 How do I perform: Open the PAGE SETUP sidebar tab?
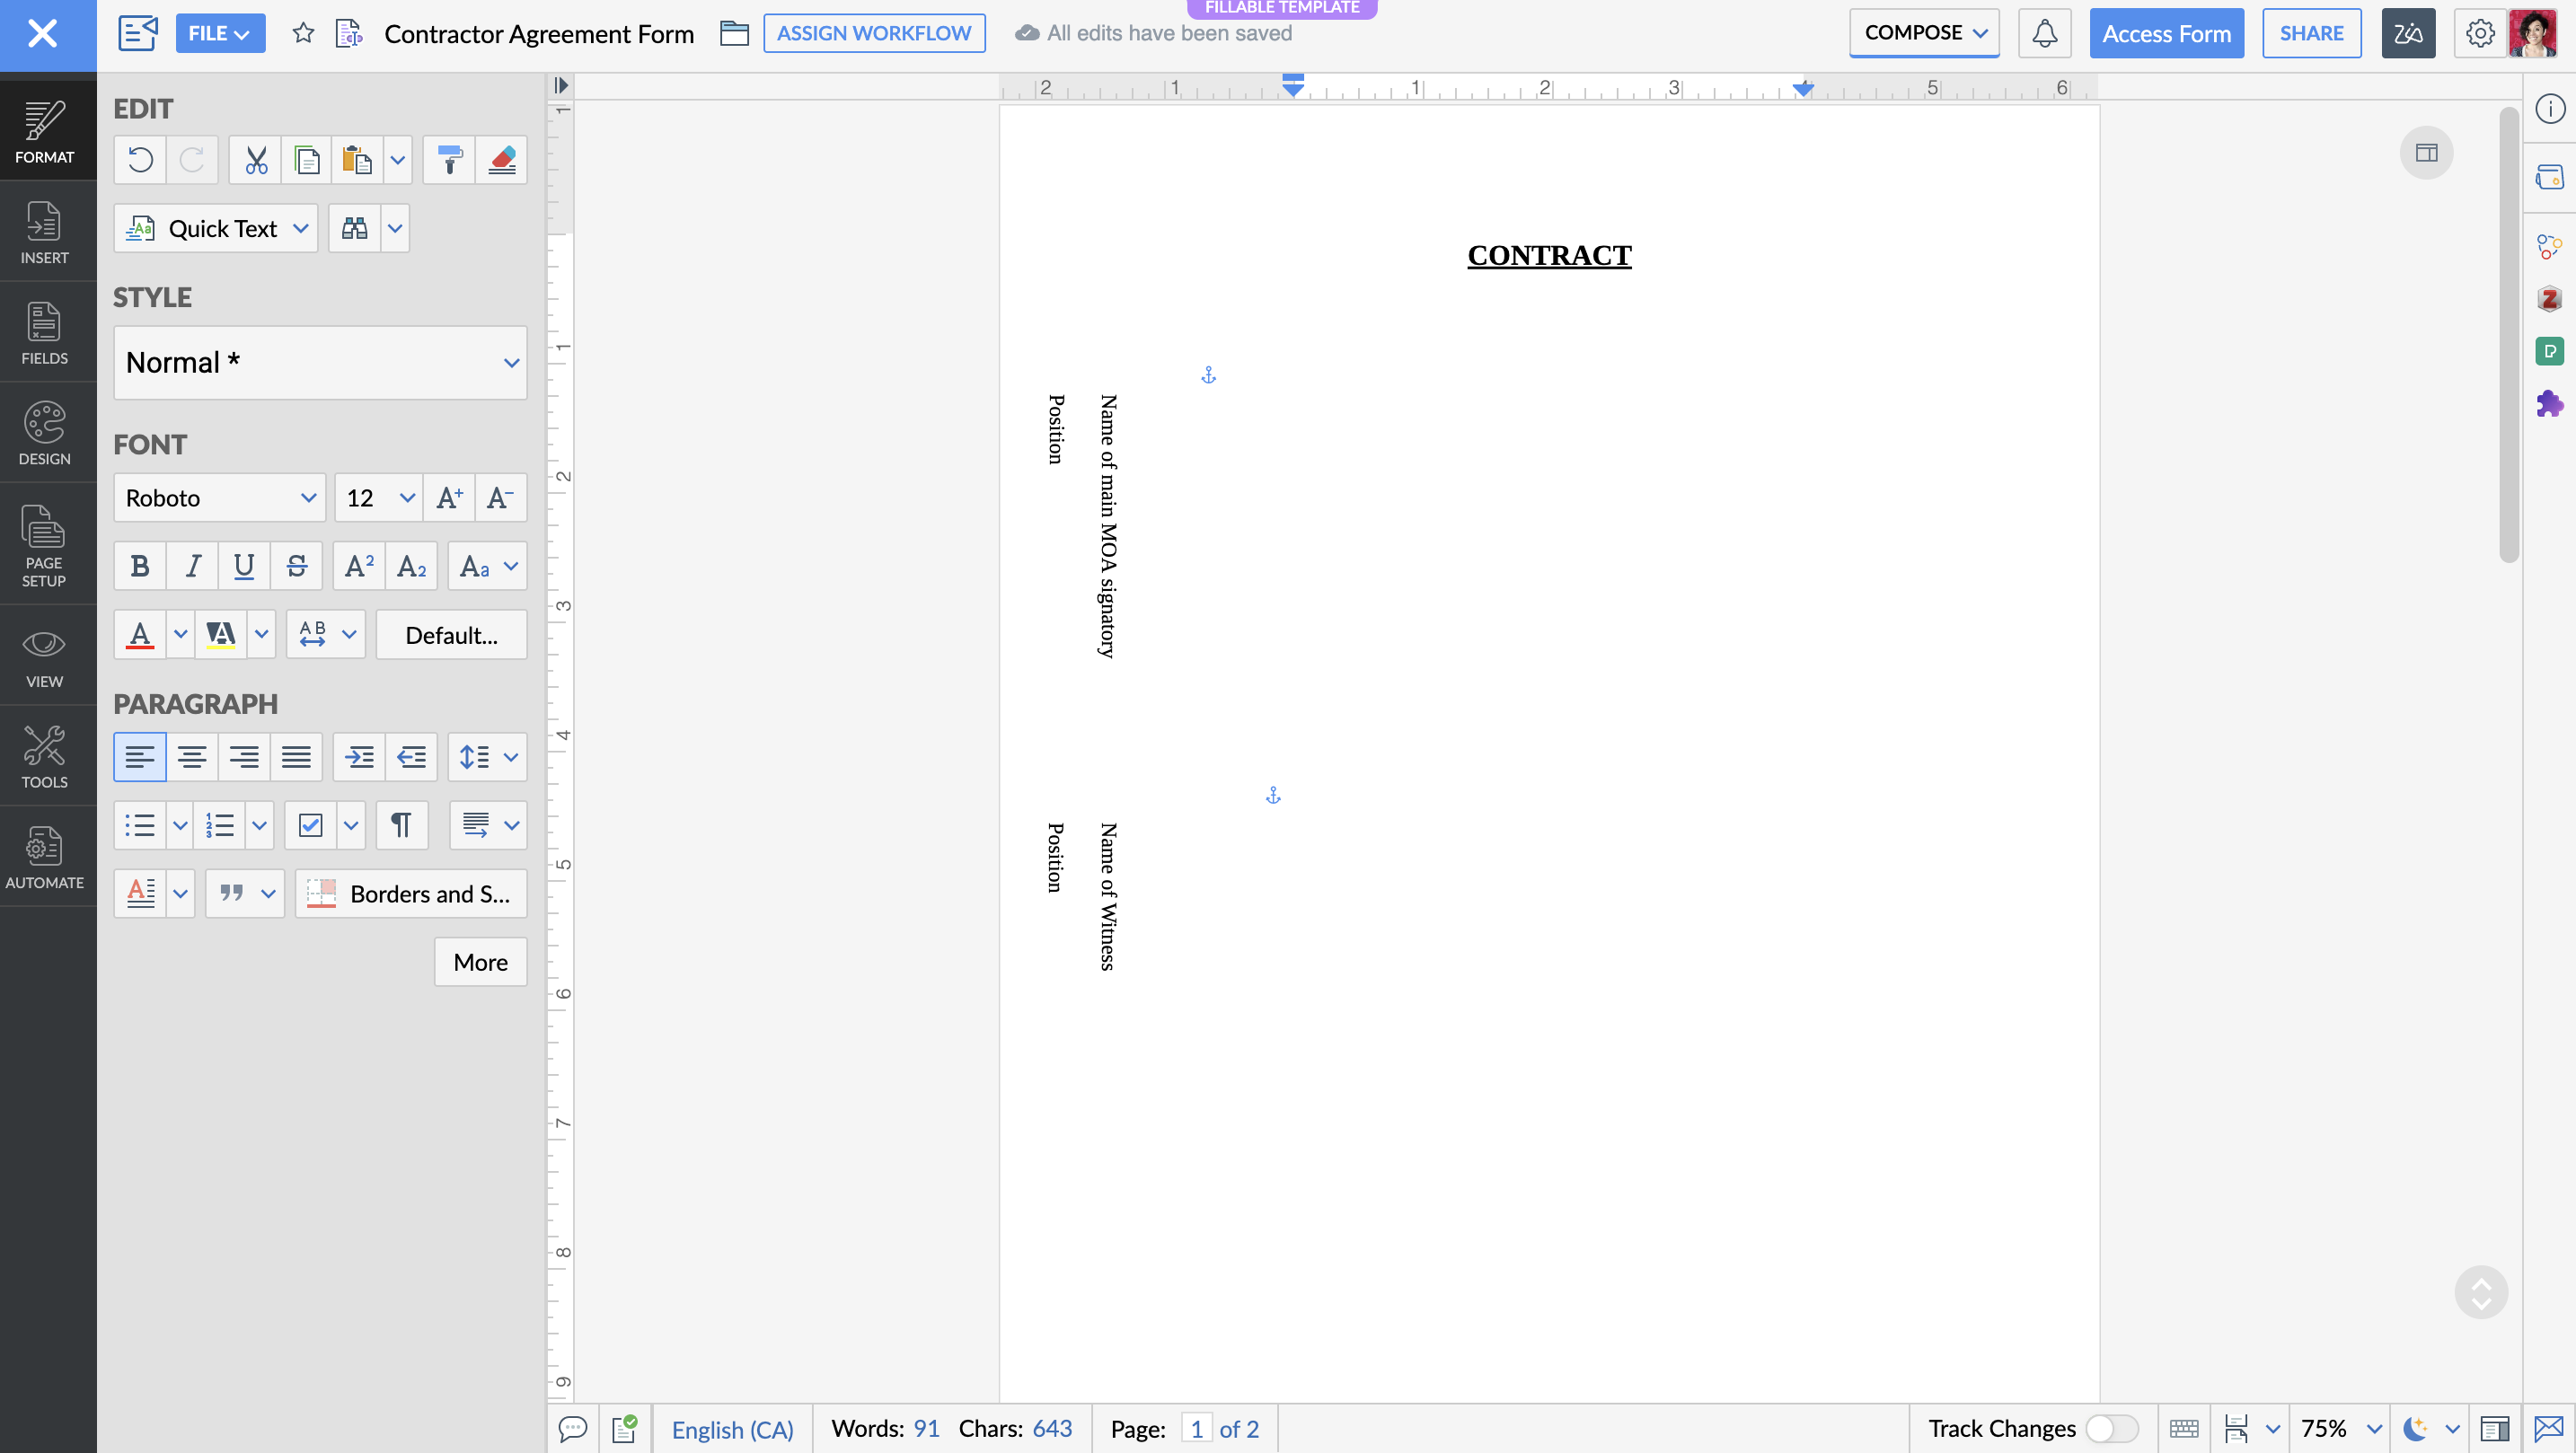pyautogui.click(x=44, y=545)
